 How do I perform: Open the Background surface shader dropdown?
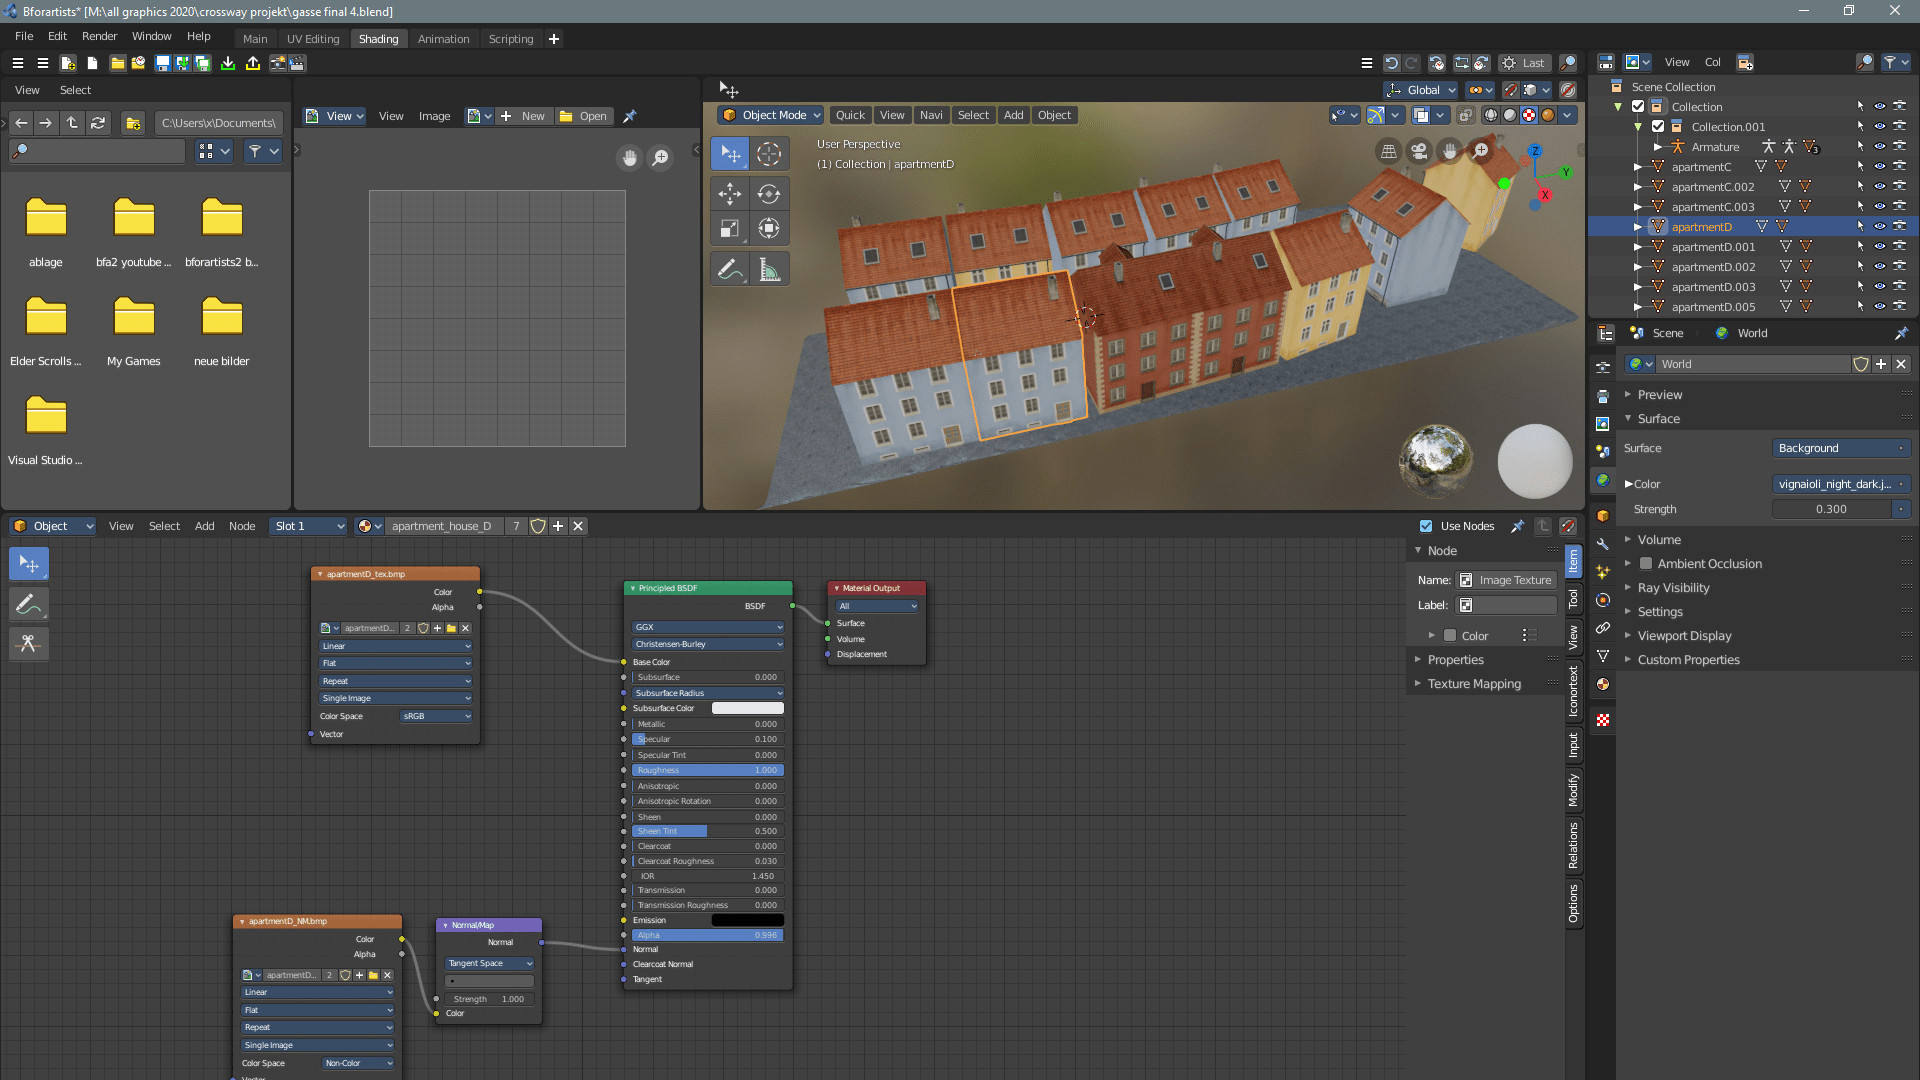click(x=1841, y=448)
